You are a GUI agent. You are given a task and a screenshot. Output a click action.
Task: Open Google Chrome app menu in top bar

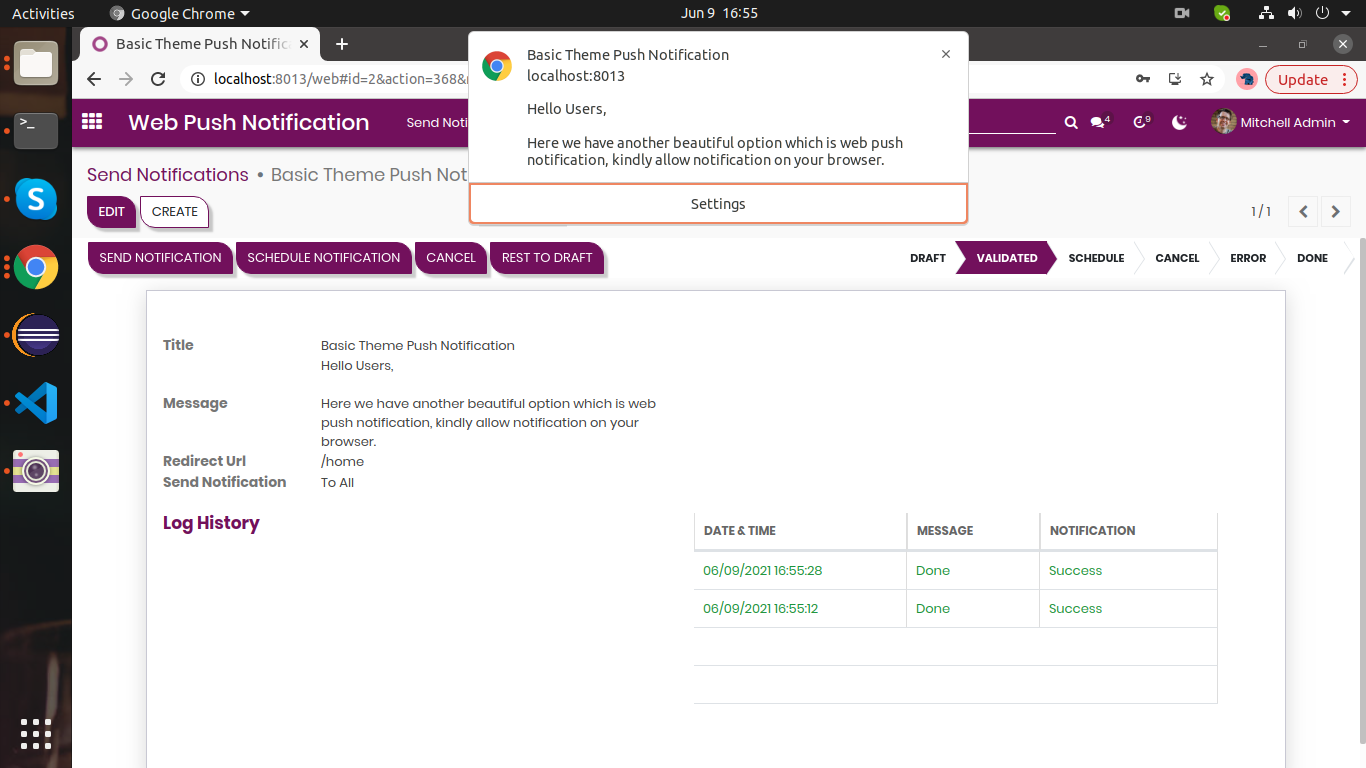(180, 13)
